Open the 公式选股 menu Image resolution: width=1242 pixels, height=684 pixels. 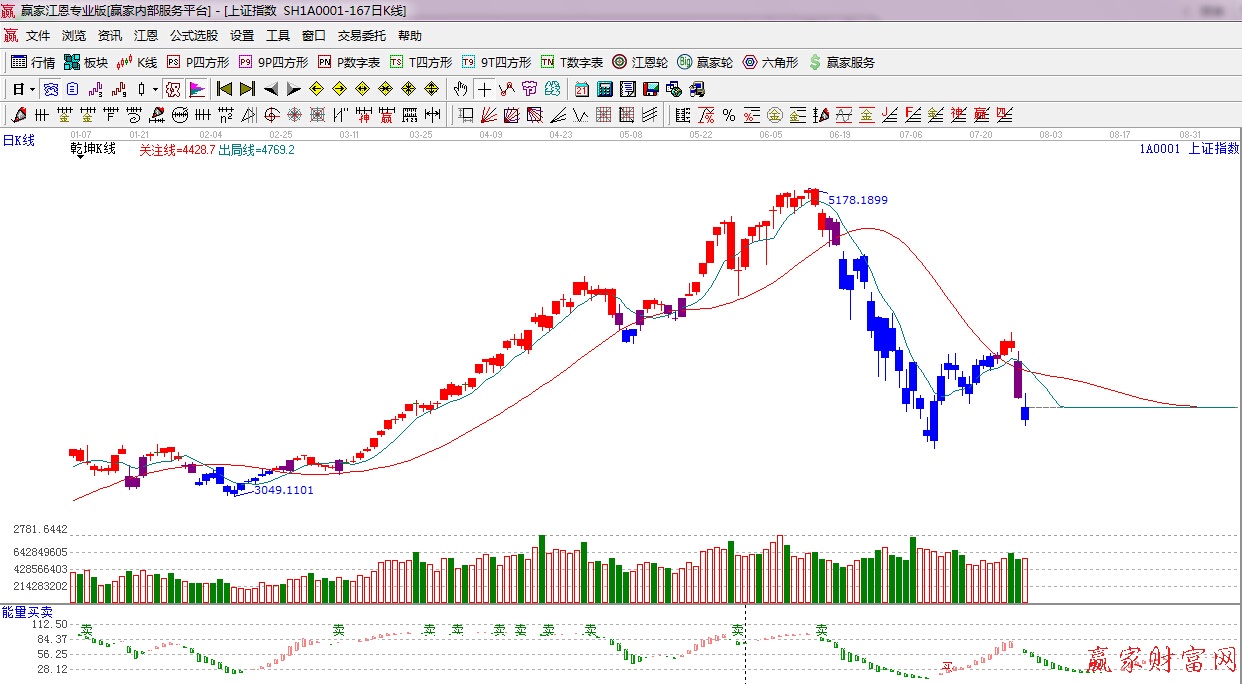click(x=193, y=36)
